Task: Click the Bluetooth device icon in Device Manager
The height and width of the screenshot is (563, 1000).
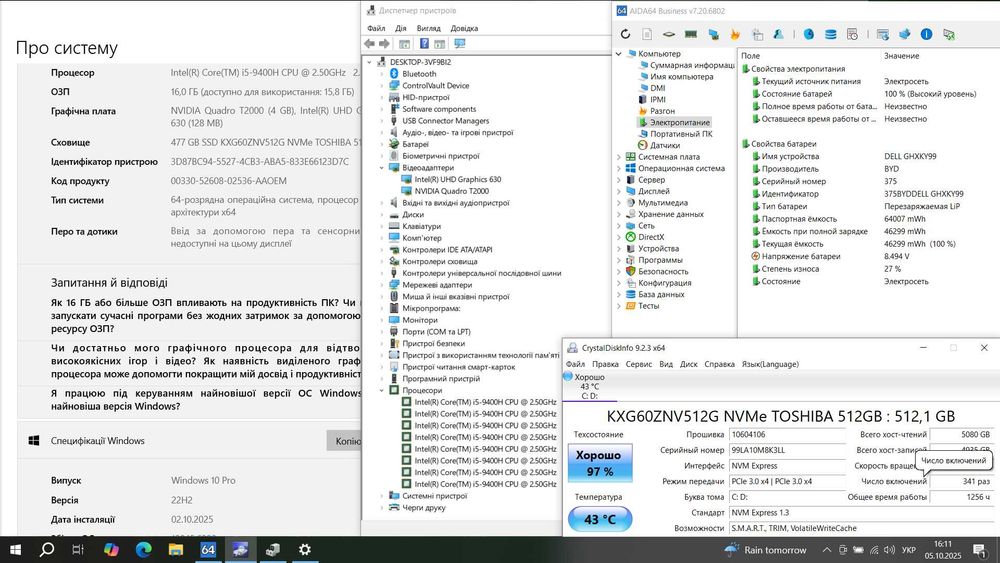Action: coord(394,74)
